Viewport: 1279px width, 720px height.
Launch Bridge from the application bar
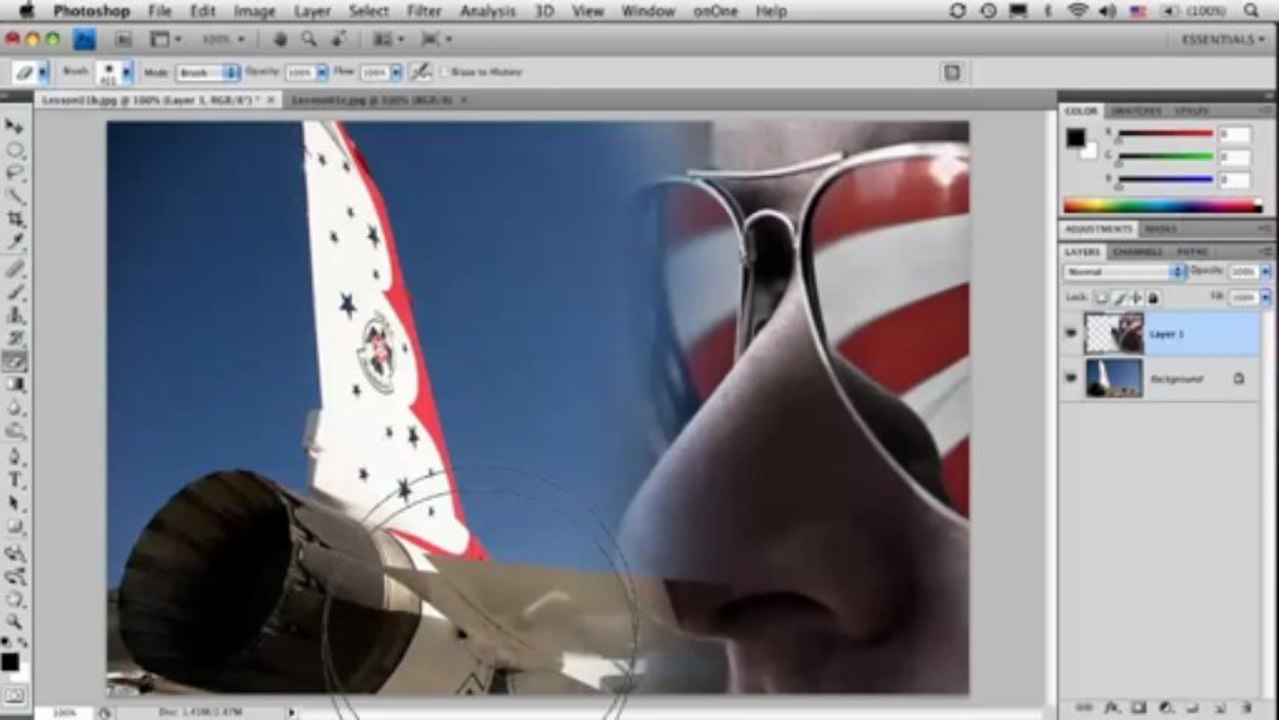pyautogui.click(x=123, y=39)
